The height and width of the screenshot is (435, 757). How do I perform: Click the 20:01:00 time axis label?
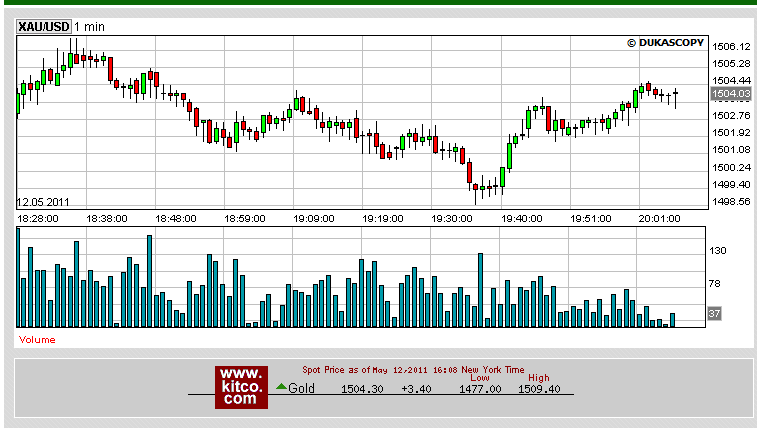tap(660, 217)
